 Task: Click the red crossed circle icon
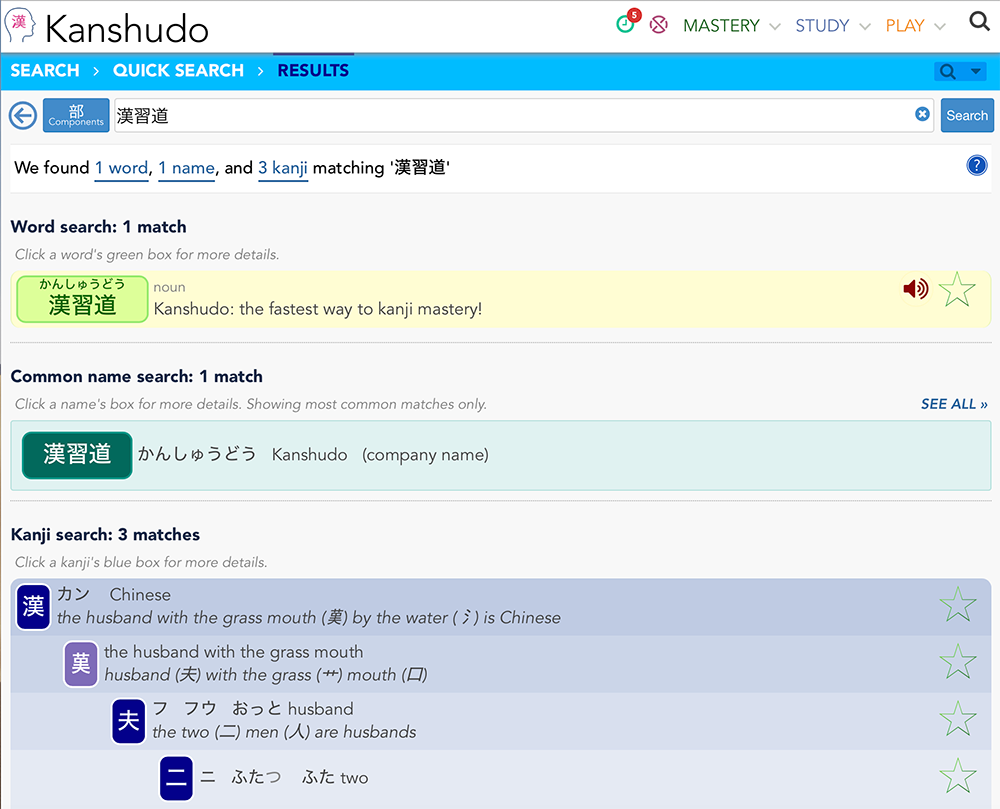(658, 25)
